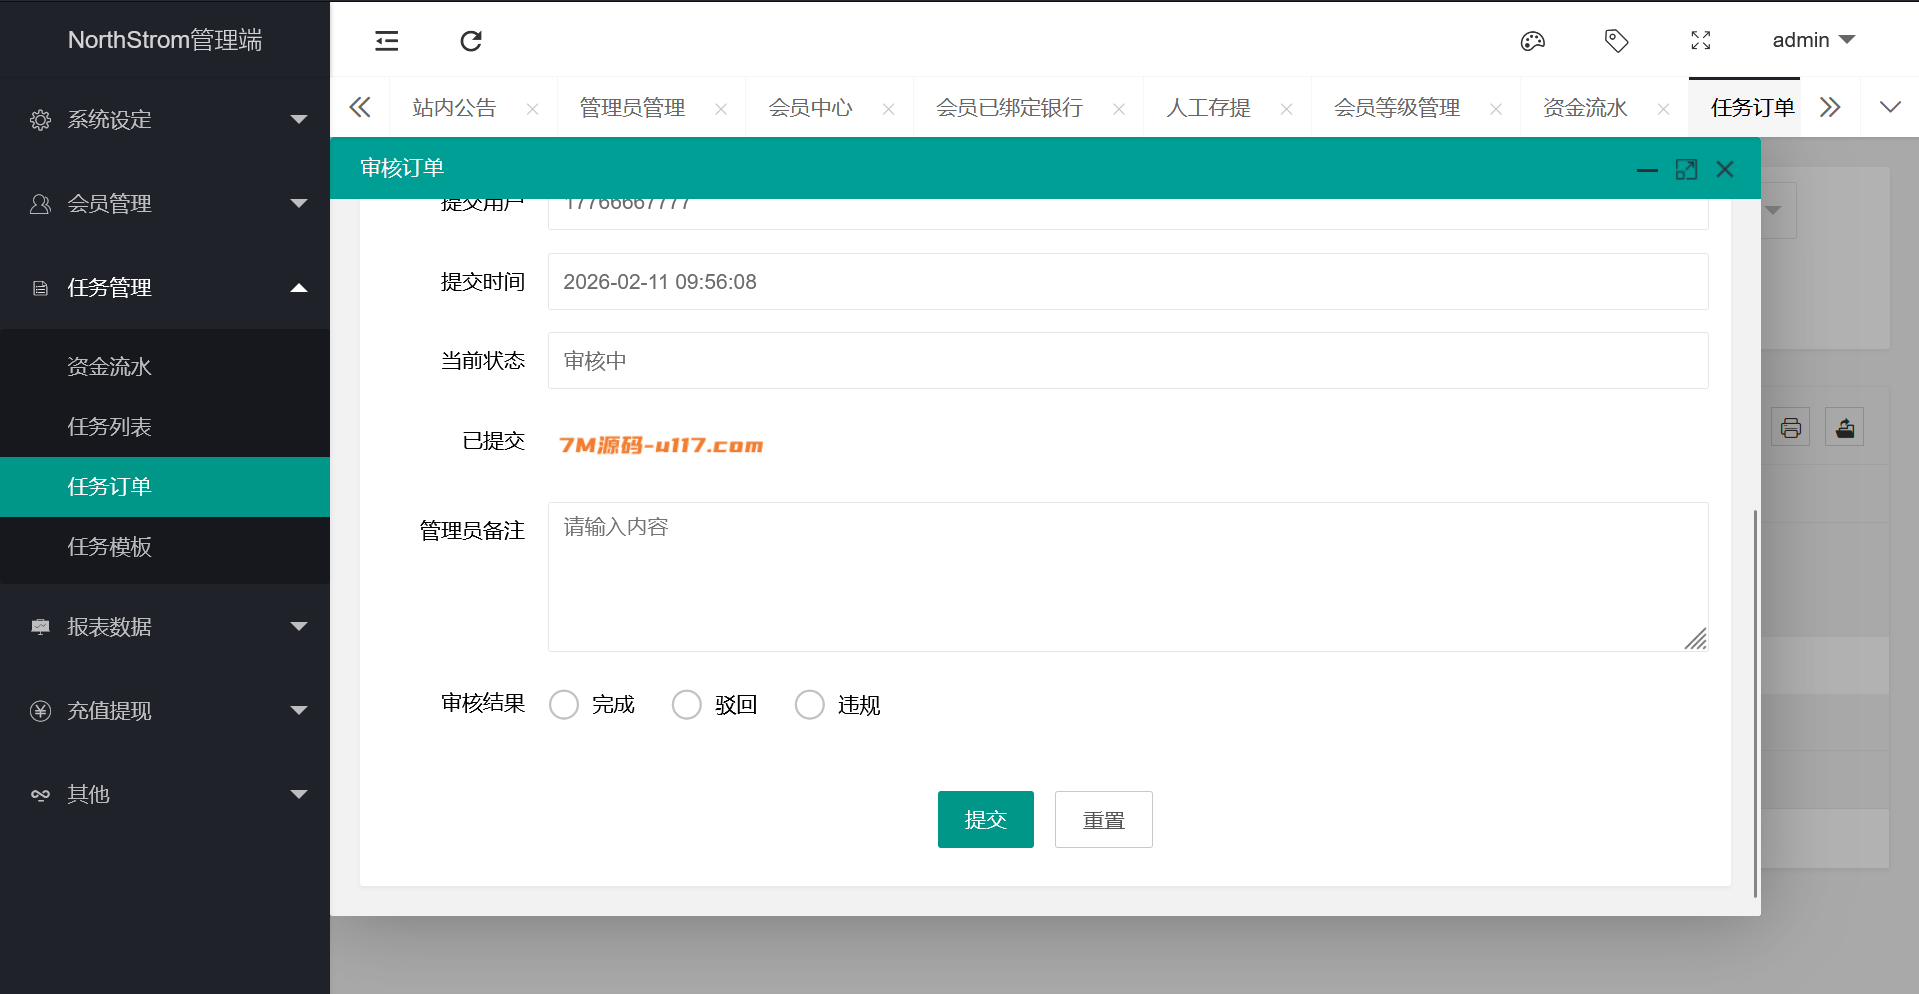
Task: Click the tag note icon in header
Action: click(x=1616, y=41)
